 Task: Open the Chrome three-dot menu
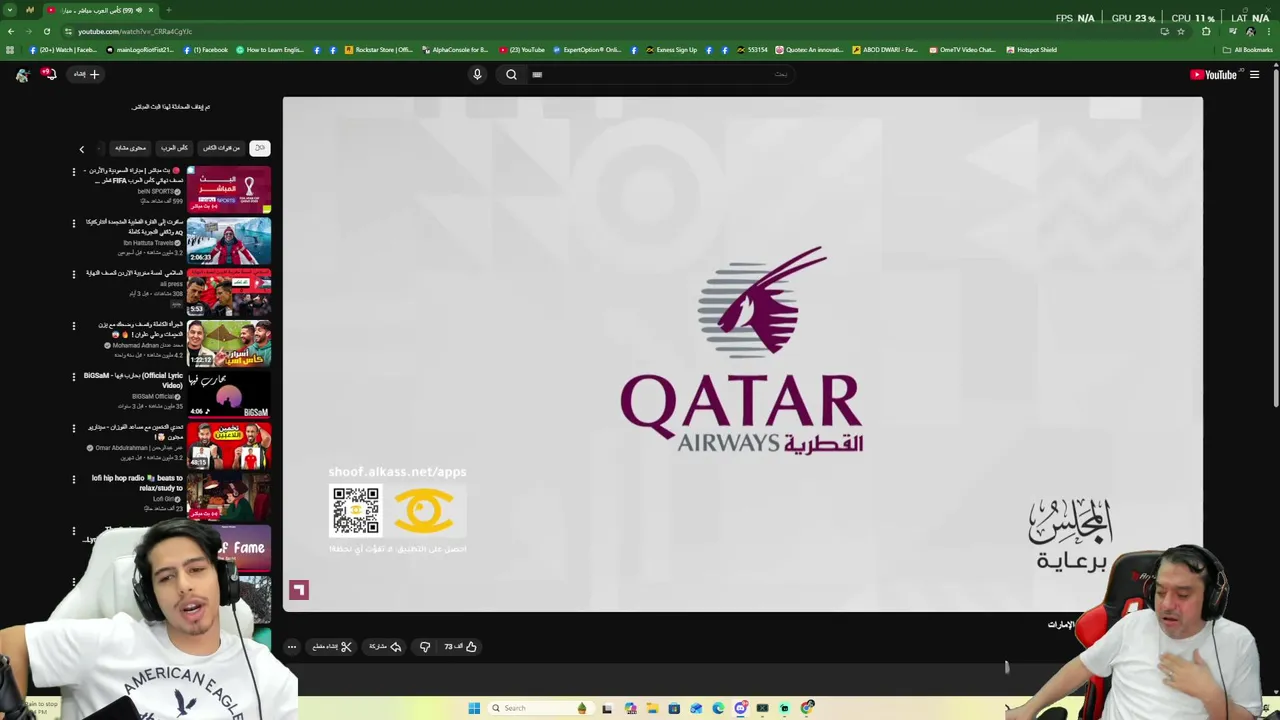1269,31
